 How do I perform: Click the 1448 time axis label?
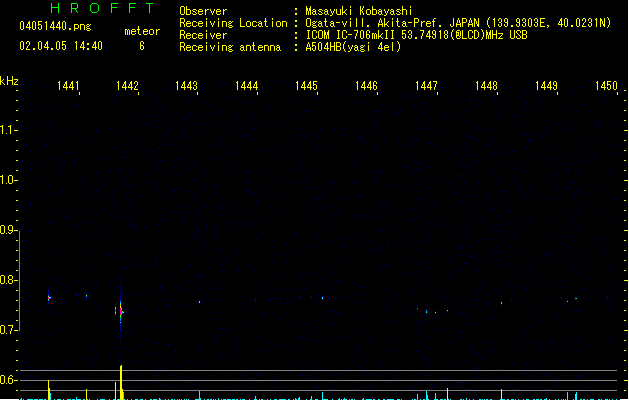[x=487, y=86]
